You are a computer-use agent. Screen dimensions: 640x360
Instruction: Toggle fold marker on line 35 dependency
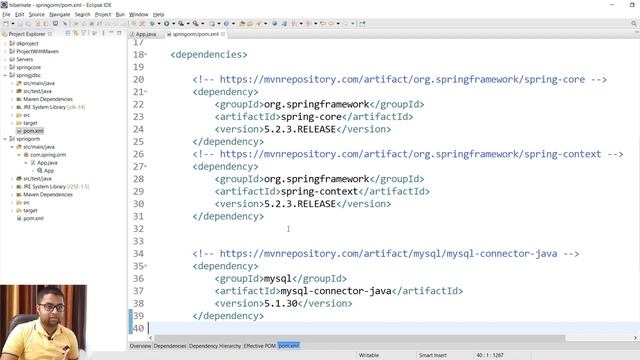pyautogui.click(x=146, y=266)
